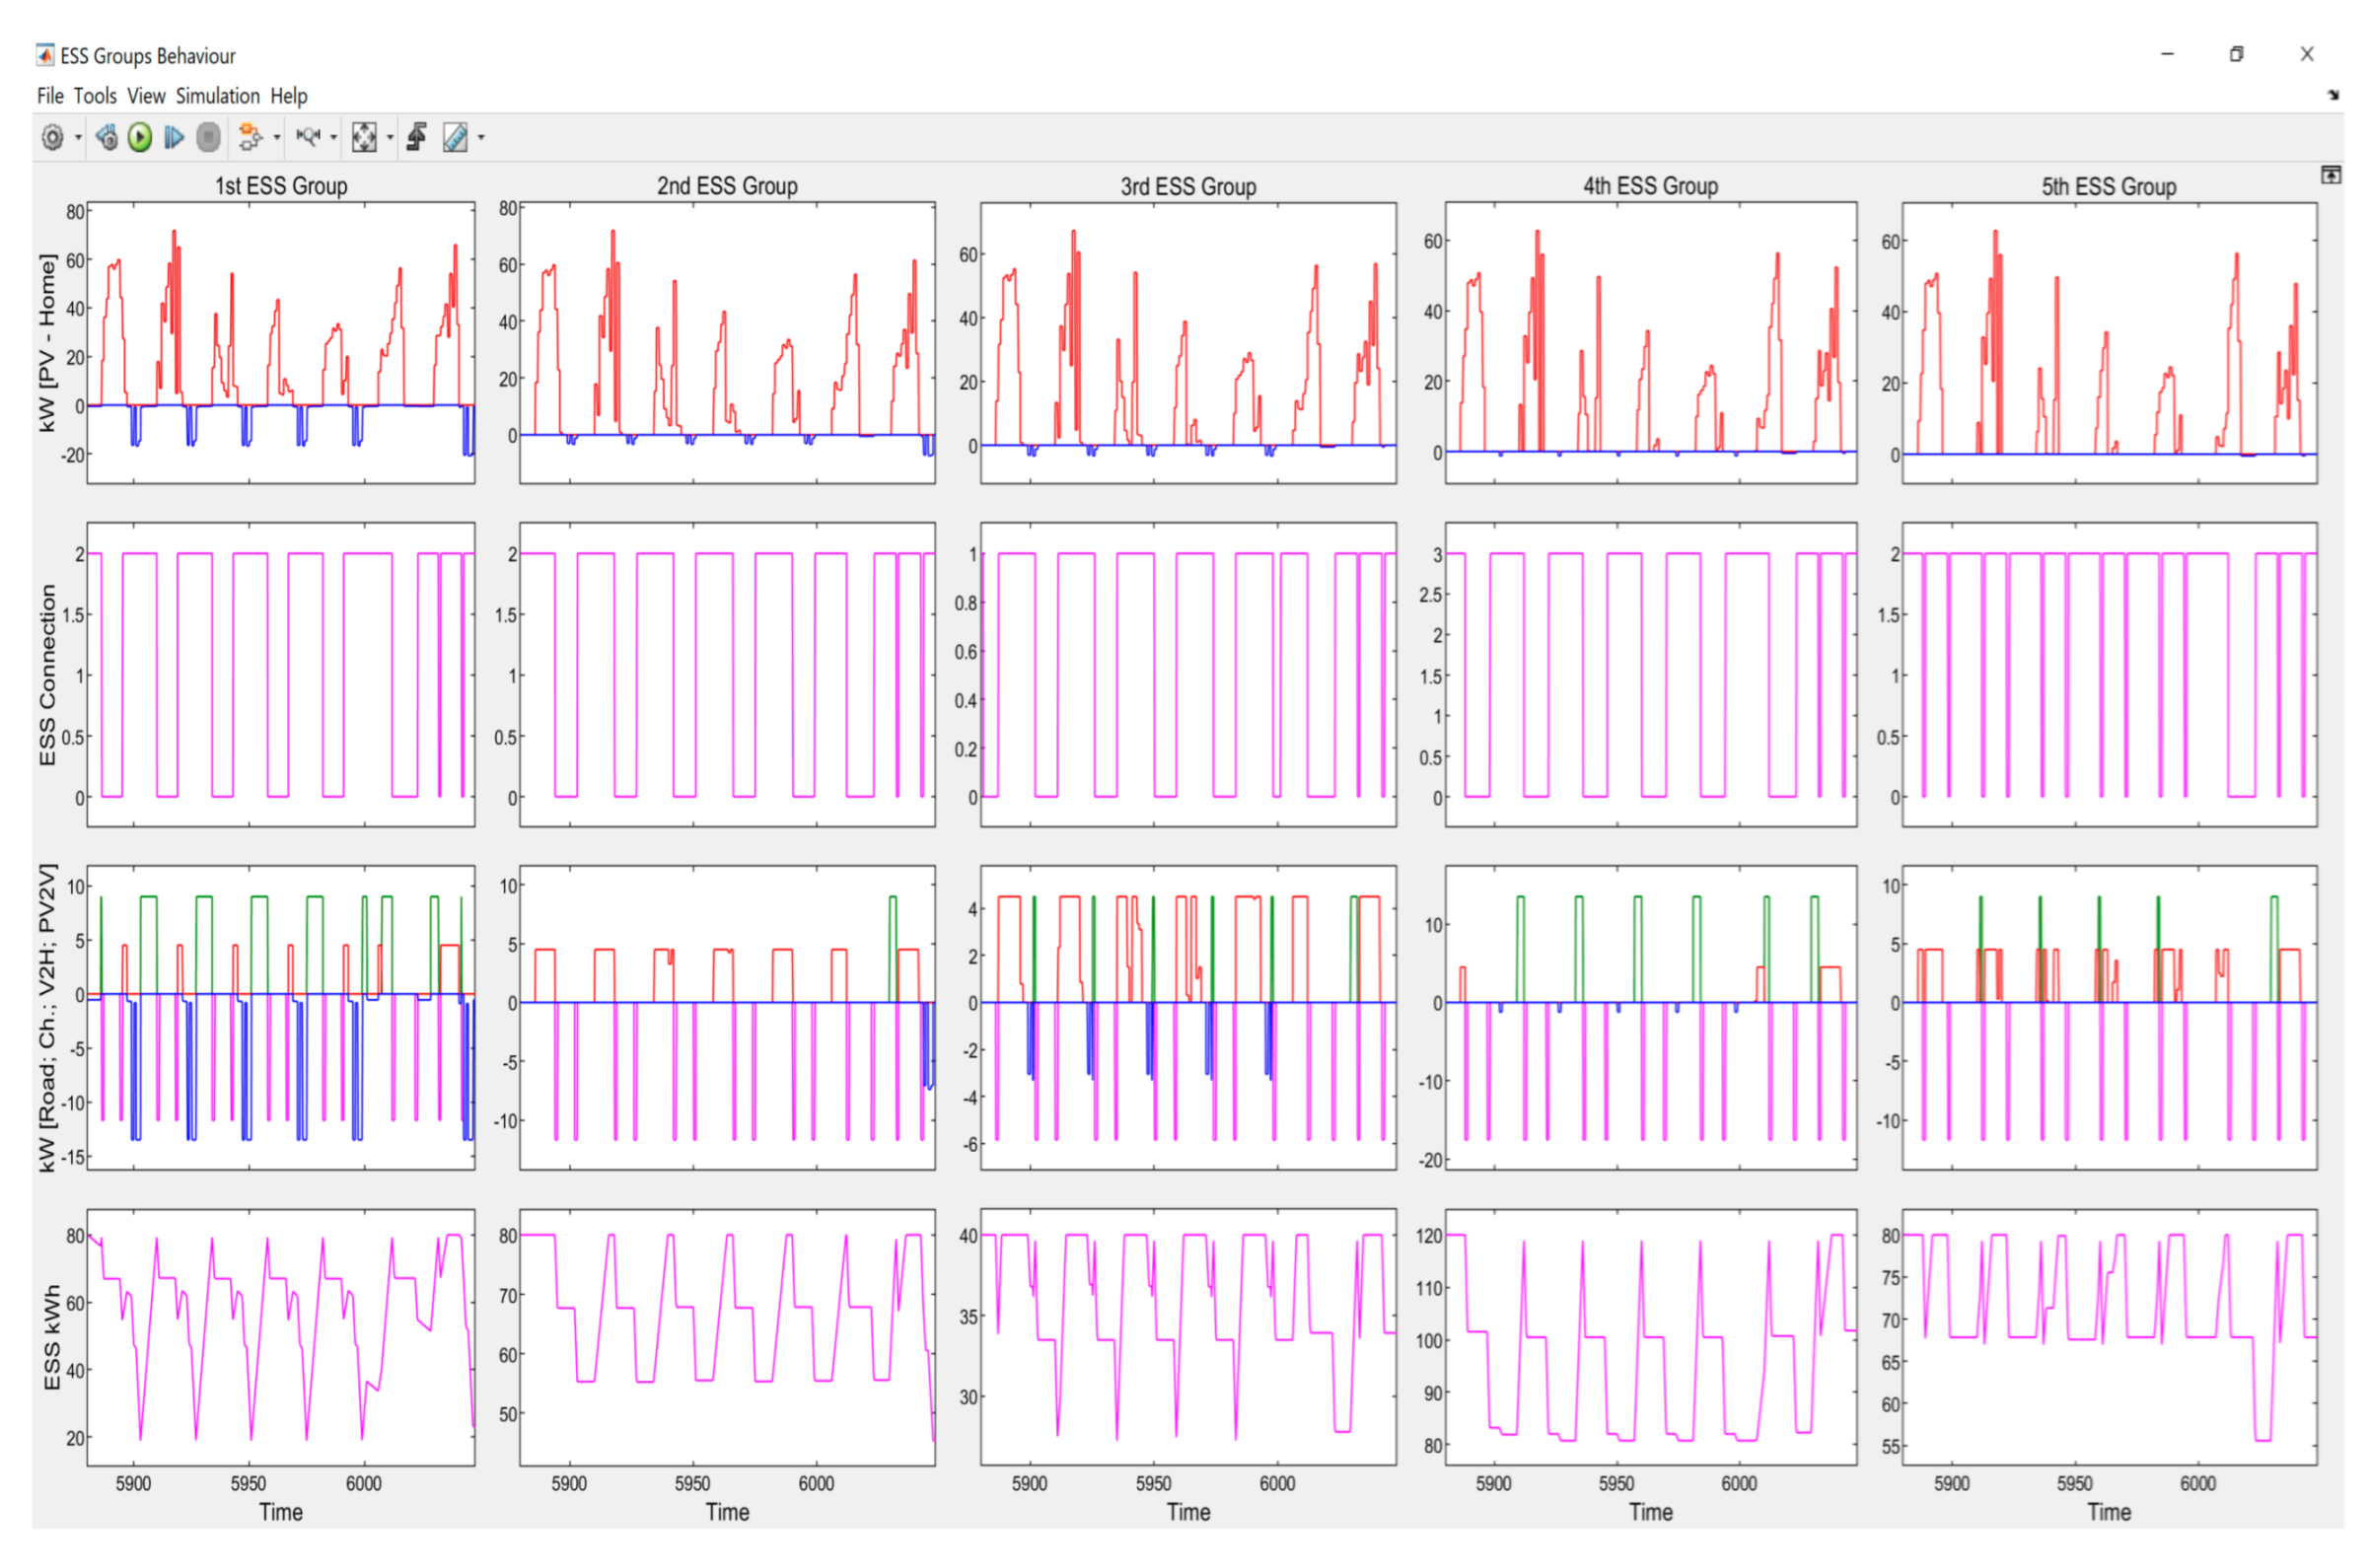Open the Triggers tool icon
The width and height of the screenshot is (2369, 1568).
pyautogui.click(x=417, y=137)
